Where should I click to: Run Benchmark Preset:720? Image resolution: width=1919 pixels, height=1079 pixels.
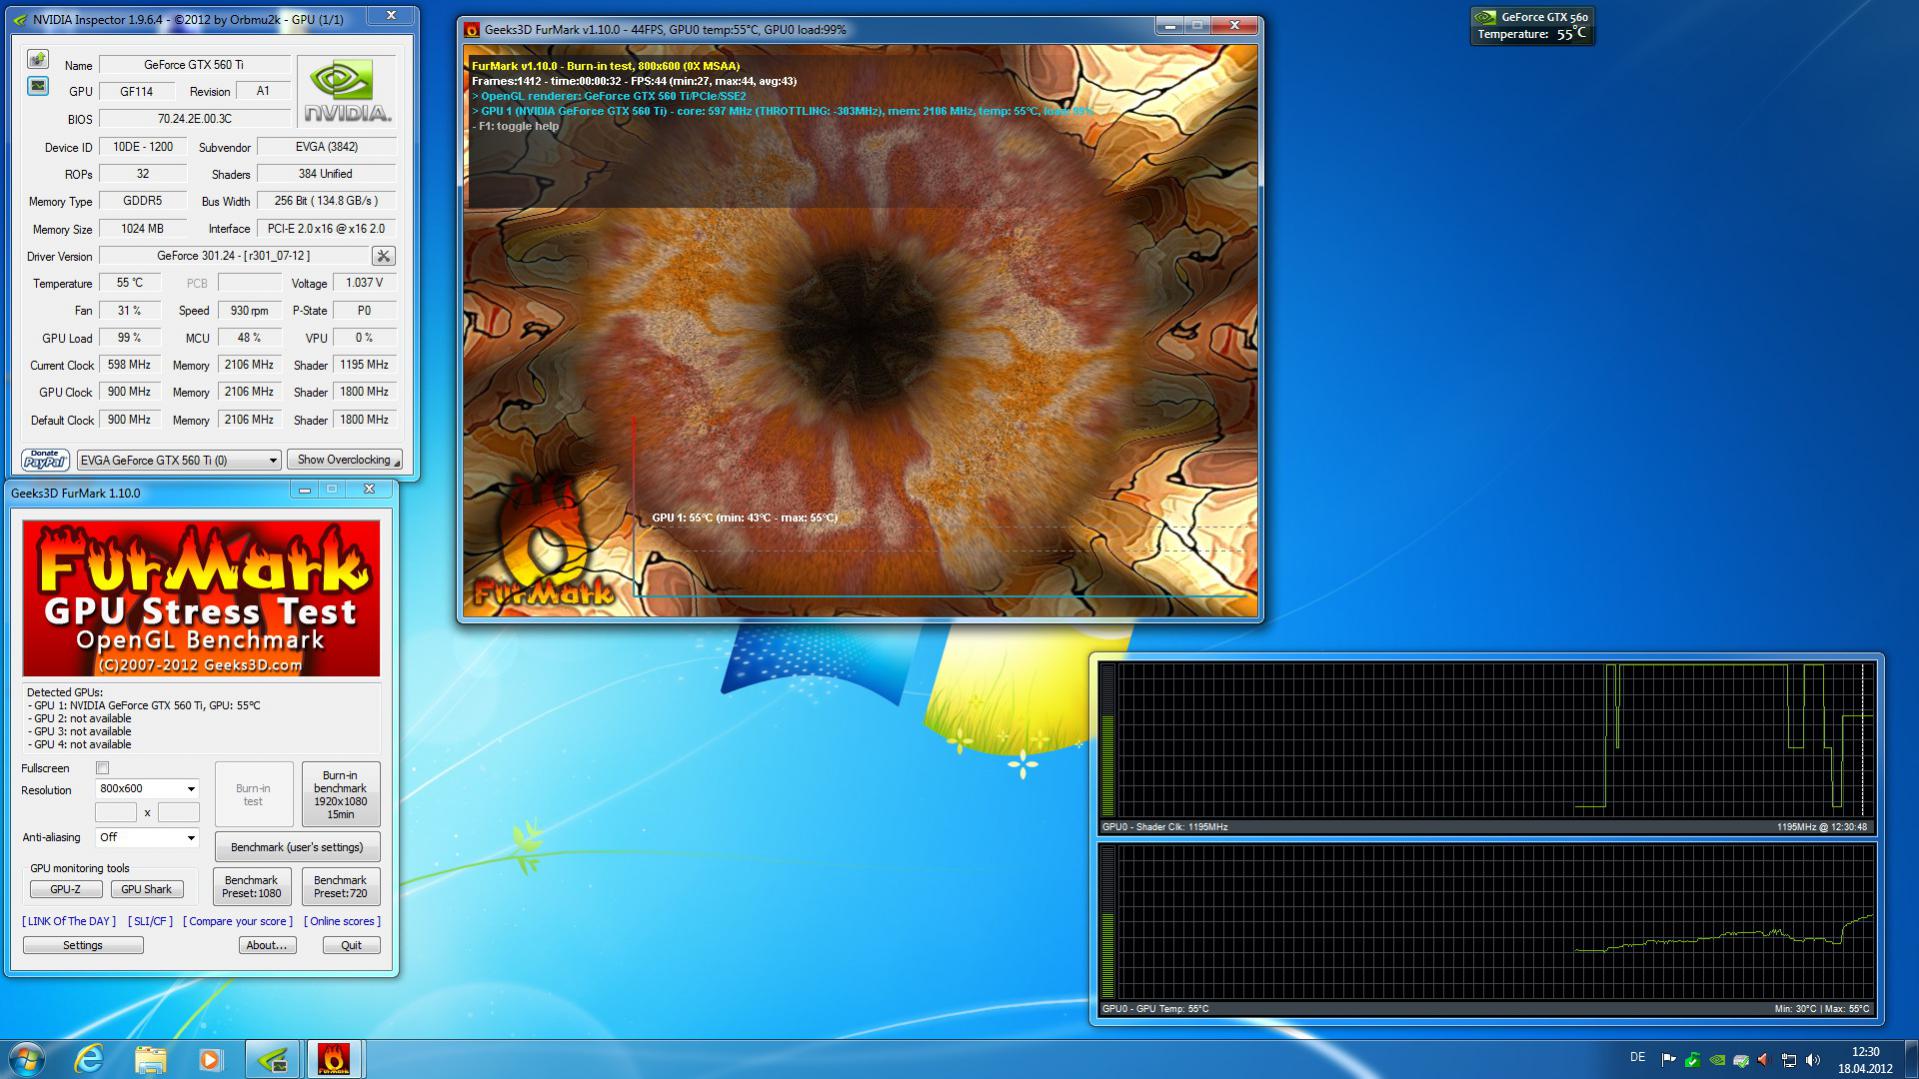click(x=340, y=886)
